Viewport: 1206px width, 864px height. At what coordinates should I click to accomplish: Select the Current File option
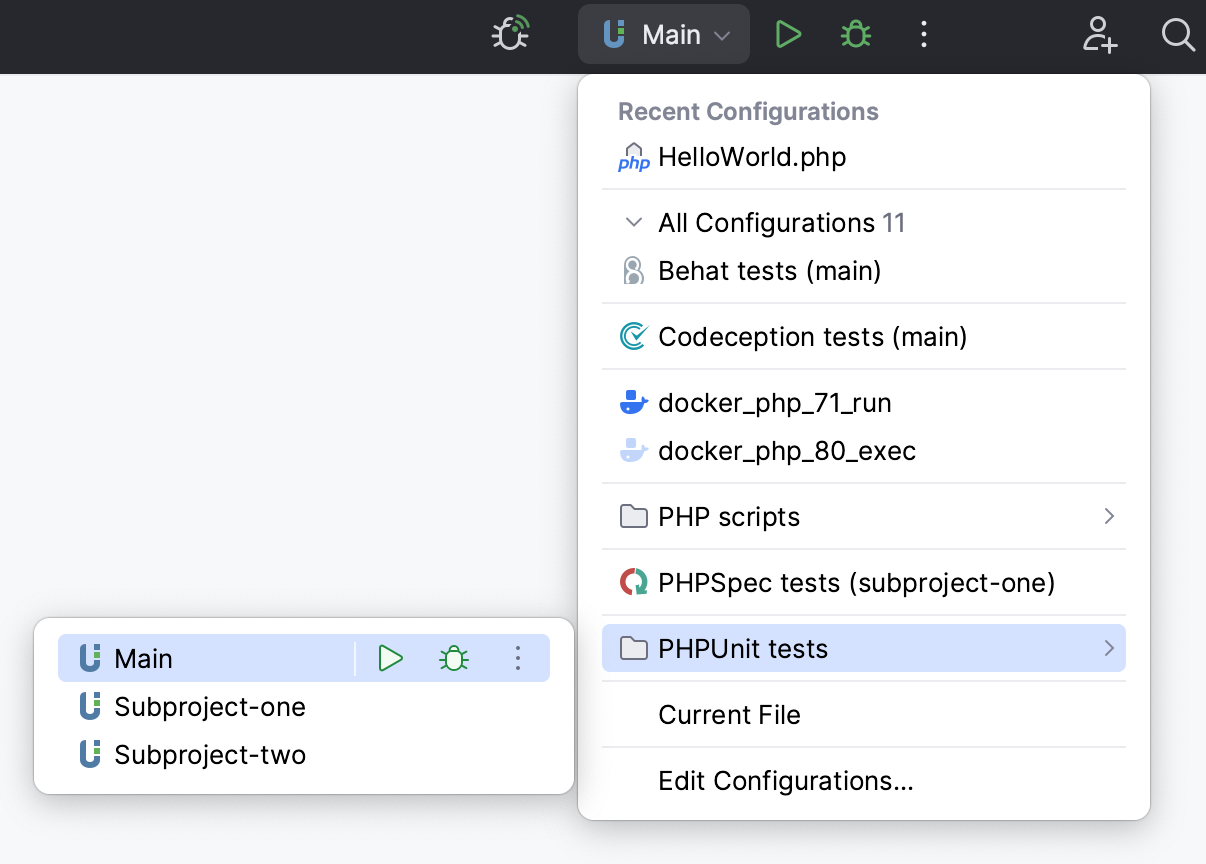[729, 715]
